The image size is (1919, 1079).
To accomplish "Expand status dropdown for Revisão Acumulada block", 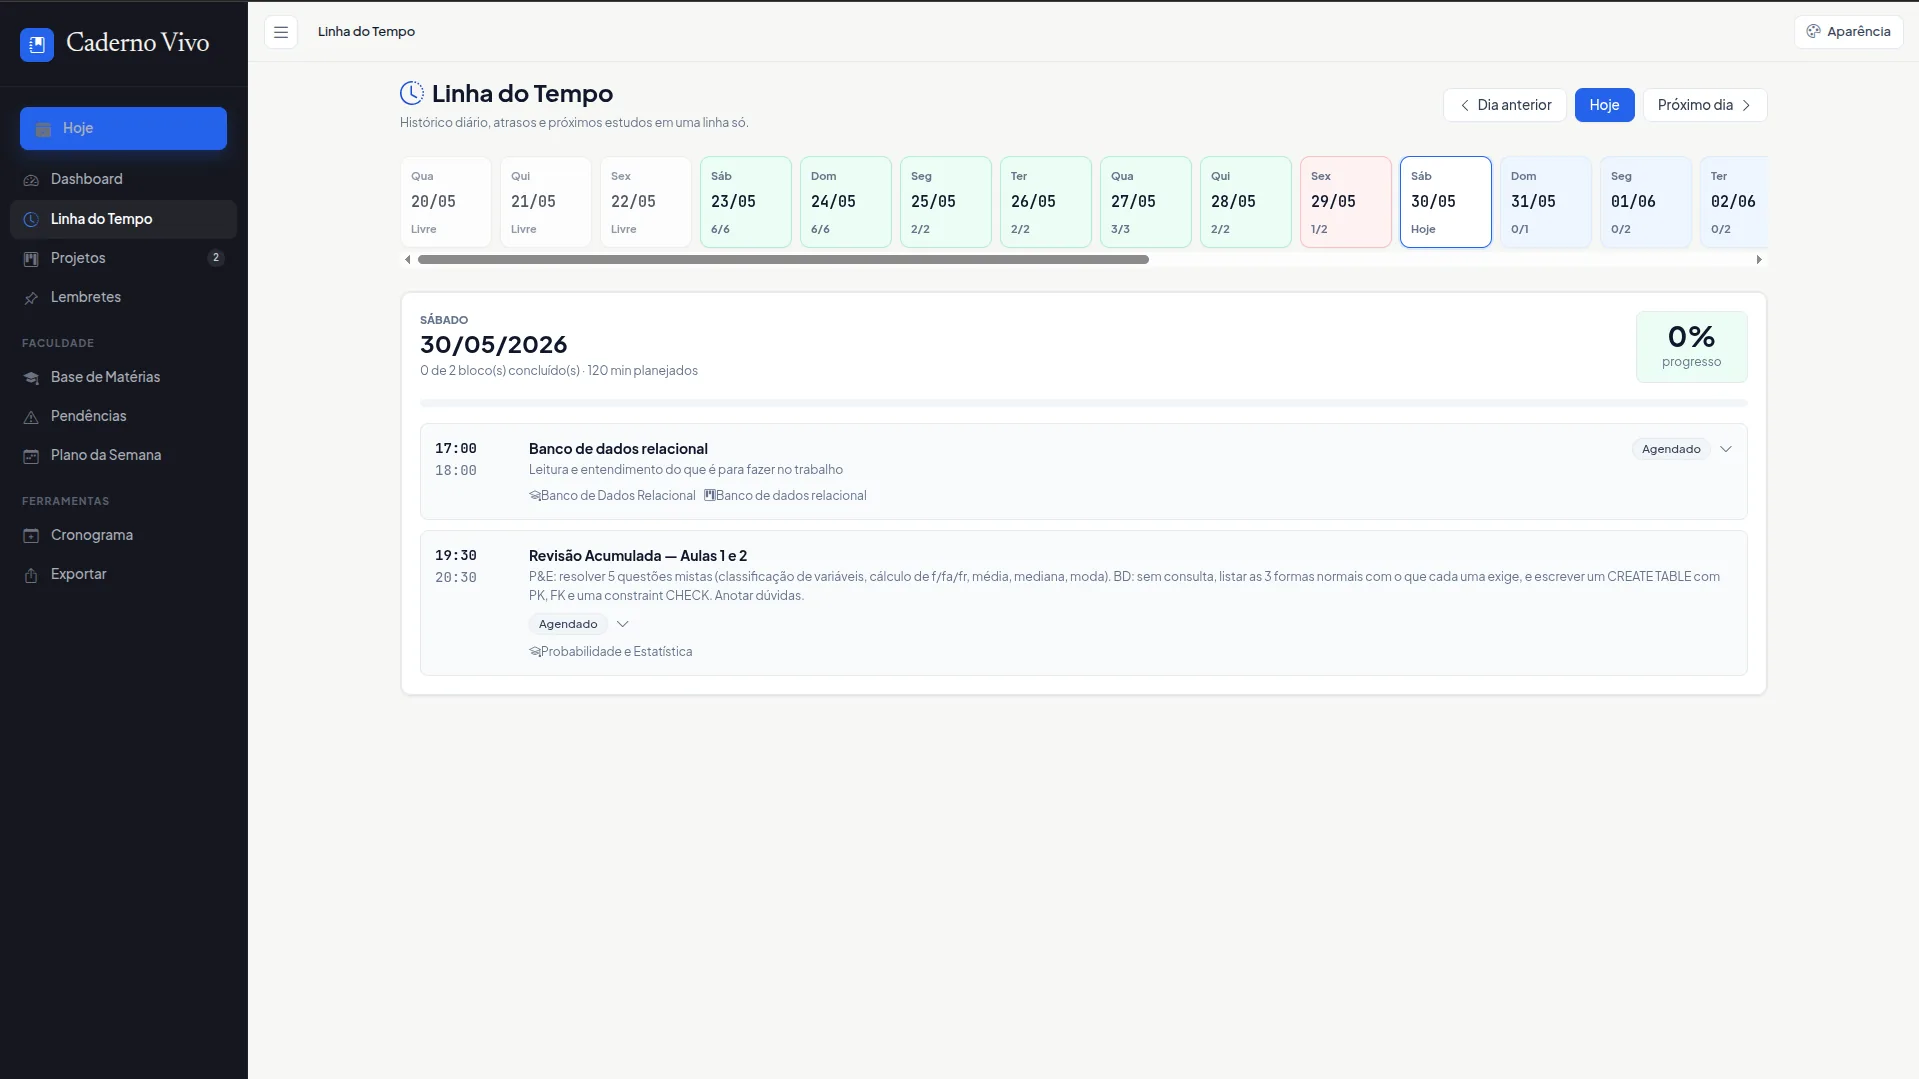I will tap(623, 624).
